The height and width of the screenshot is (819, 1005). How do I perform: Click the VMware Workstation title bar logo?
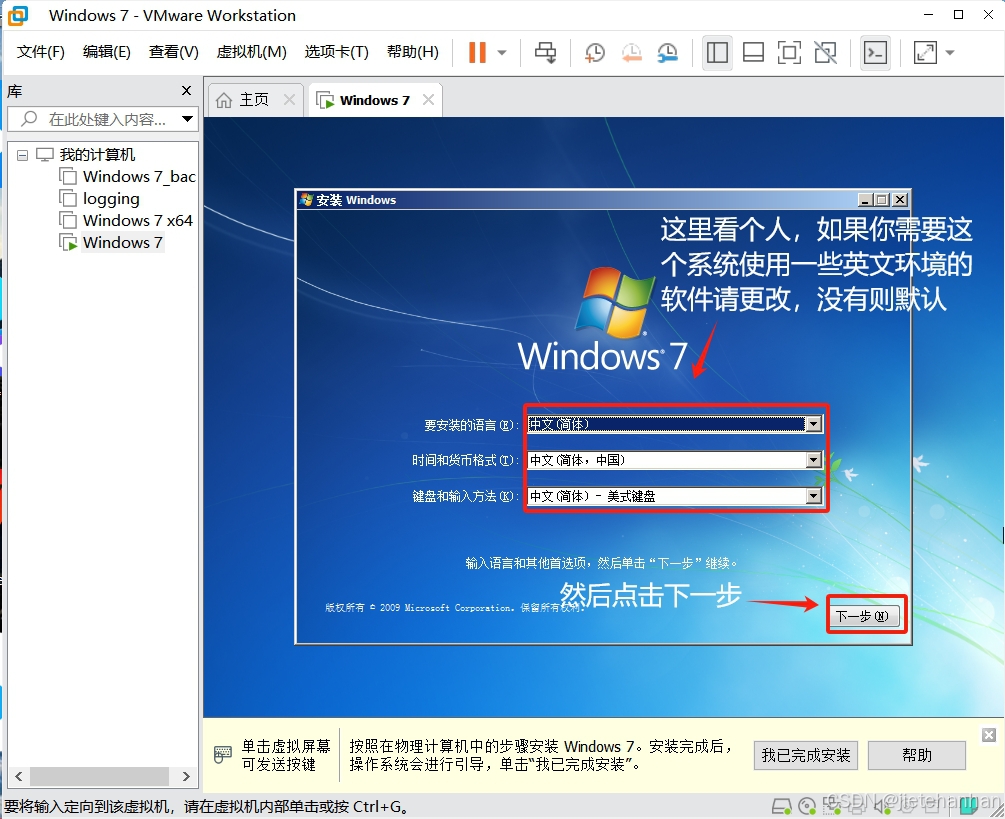click(17, 15)
